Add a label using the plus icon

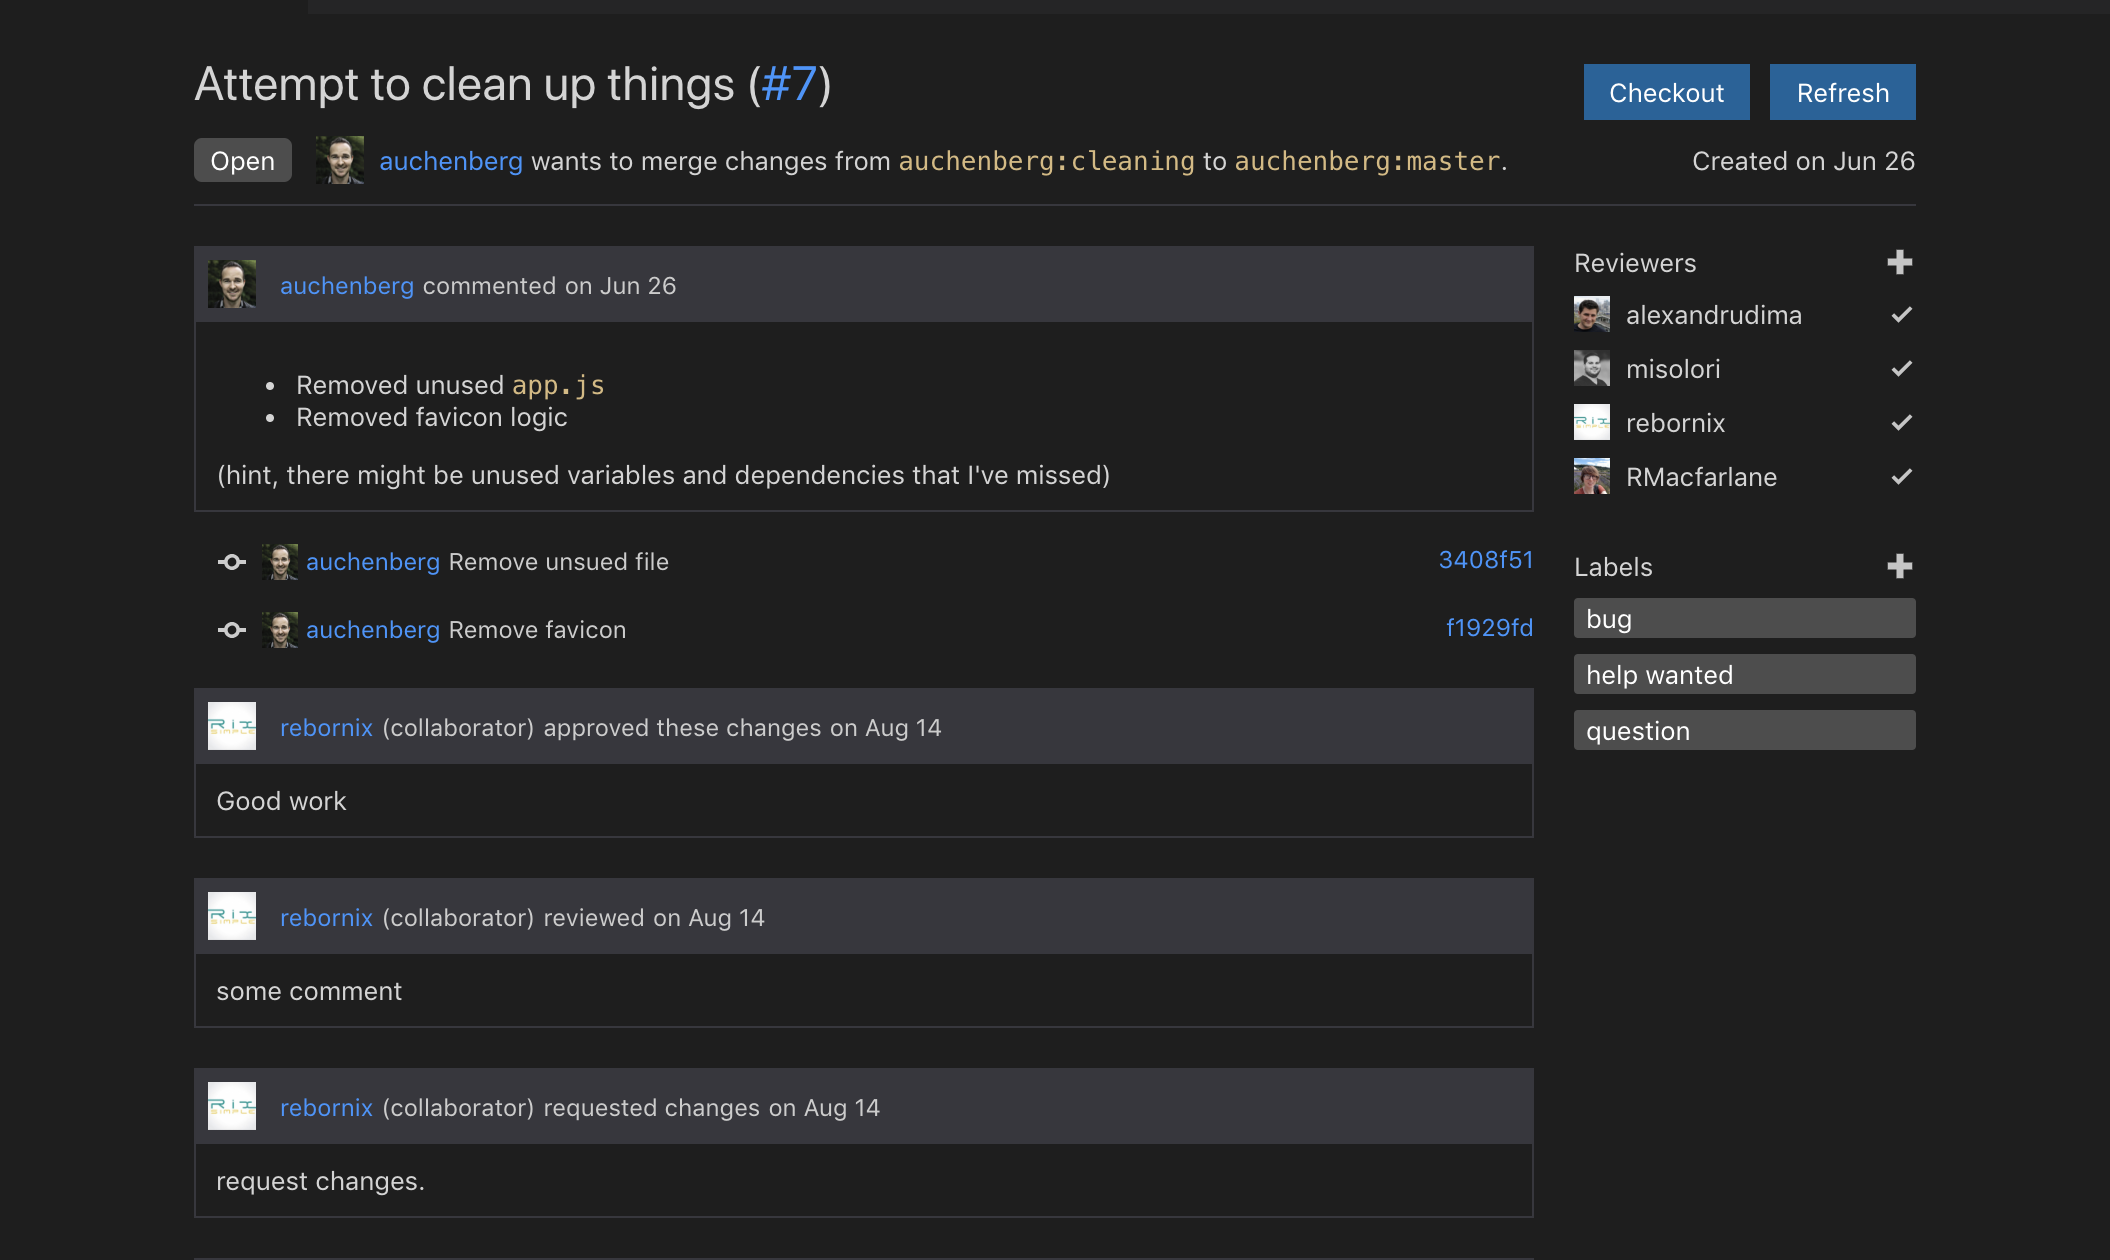tap(1899, 565)
